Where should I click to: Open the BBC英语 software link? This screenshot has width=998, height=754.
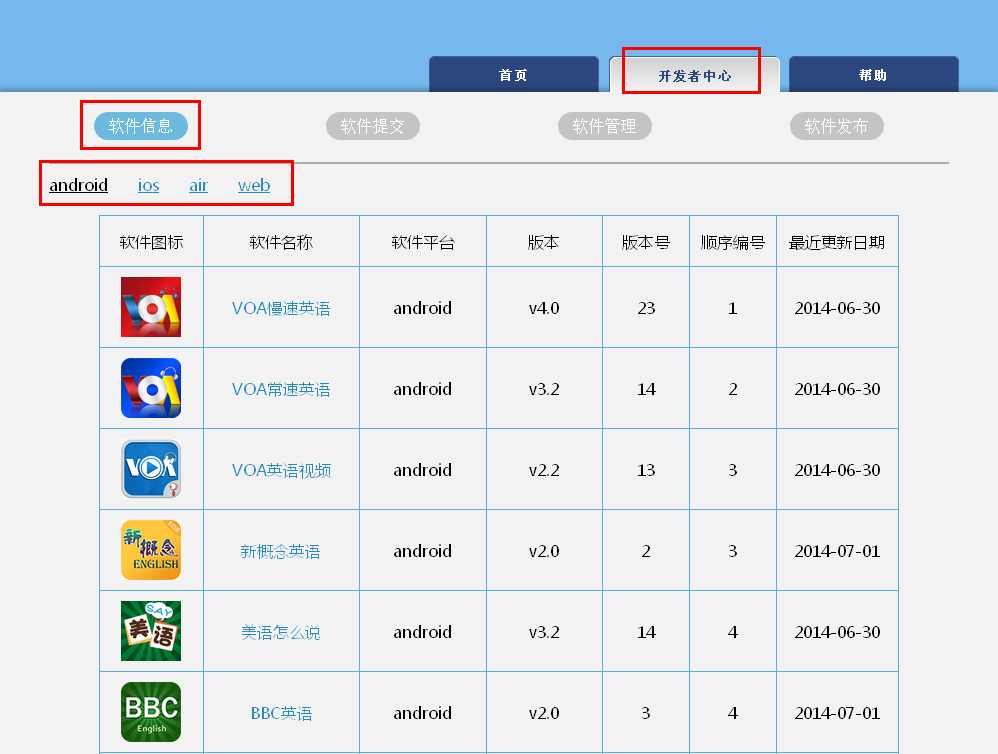[x=281, y=713]
